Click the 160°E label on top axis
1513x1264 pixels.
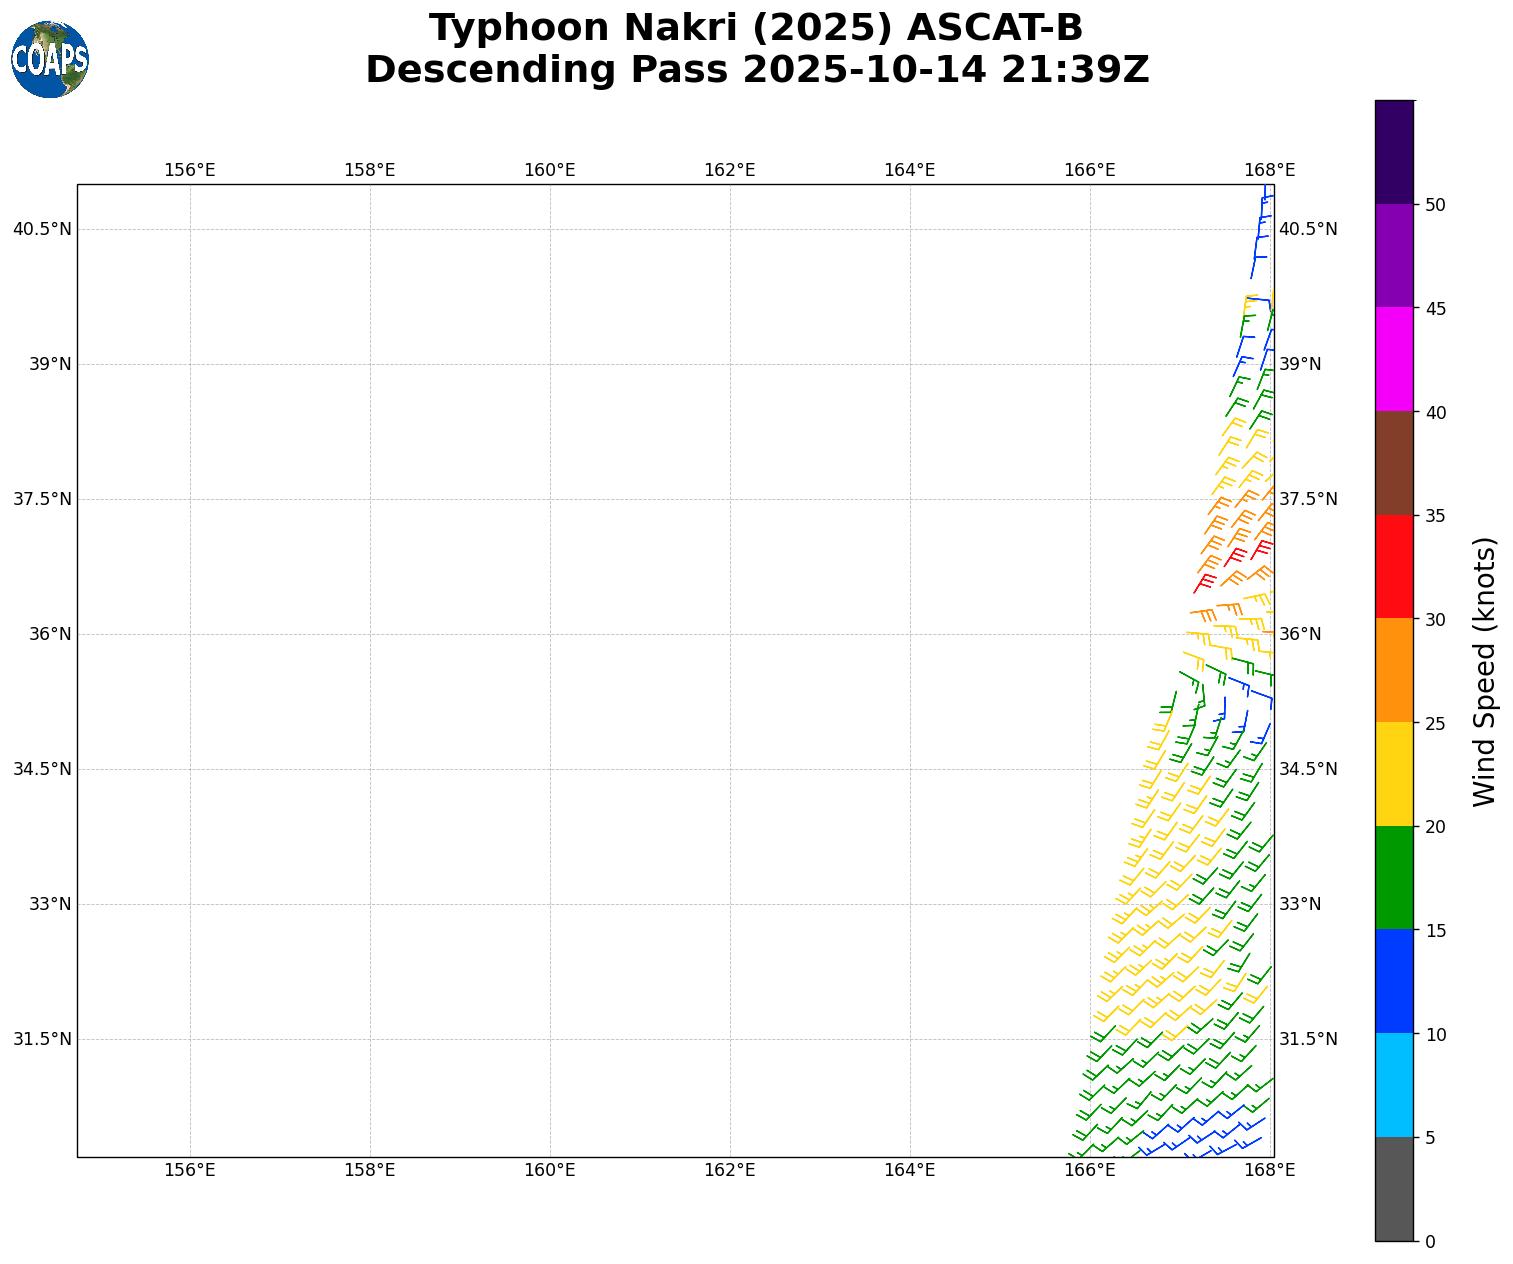point(549,170)
